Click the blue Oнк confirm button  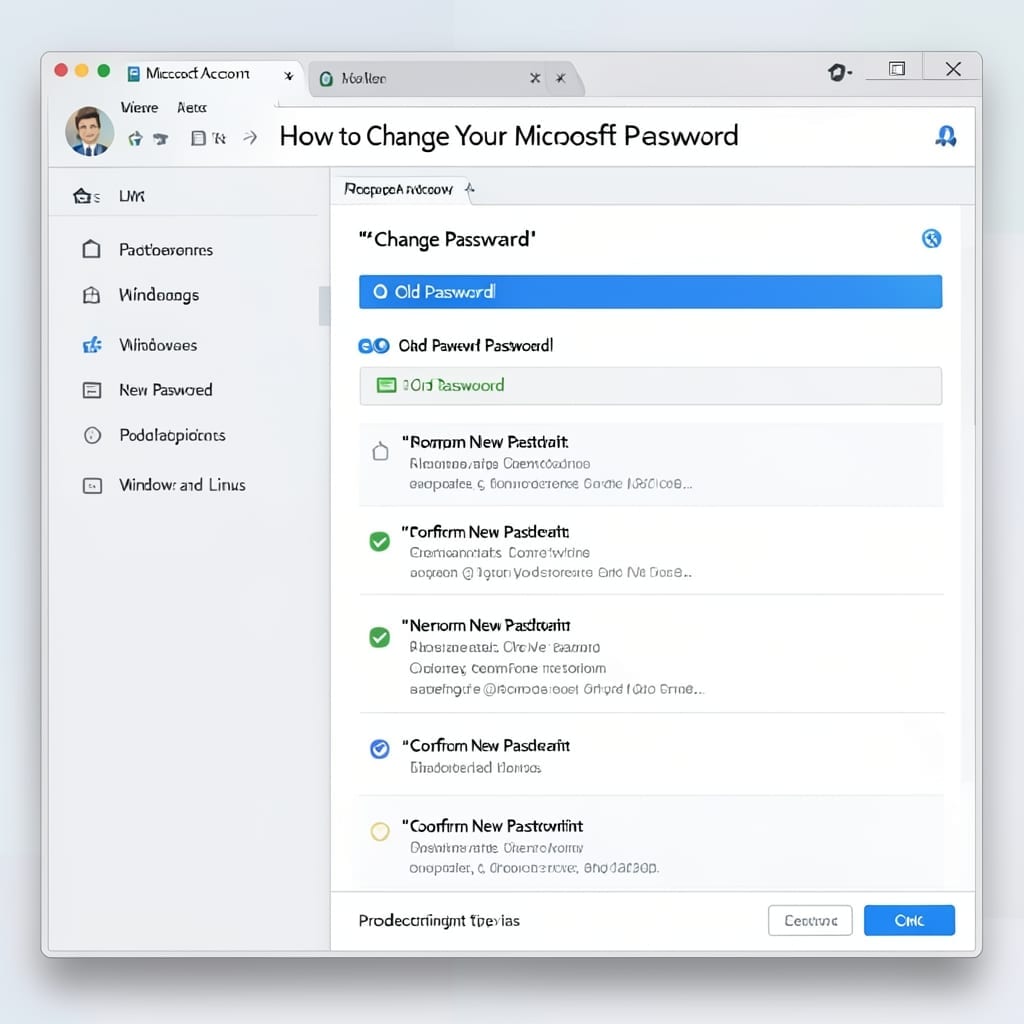tap(909, 920)
